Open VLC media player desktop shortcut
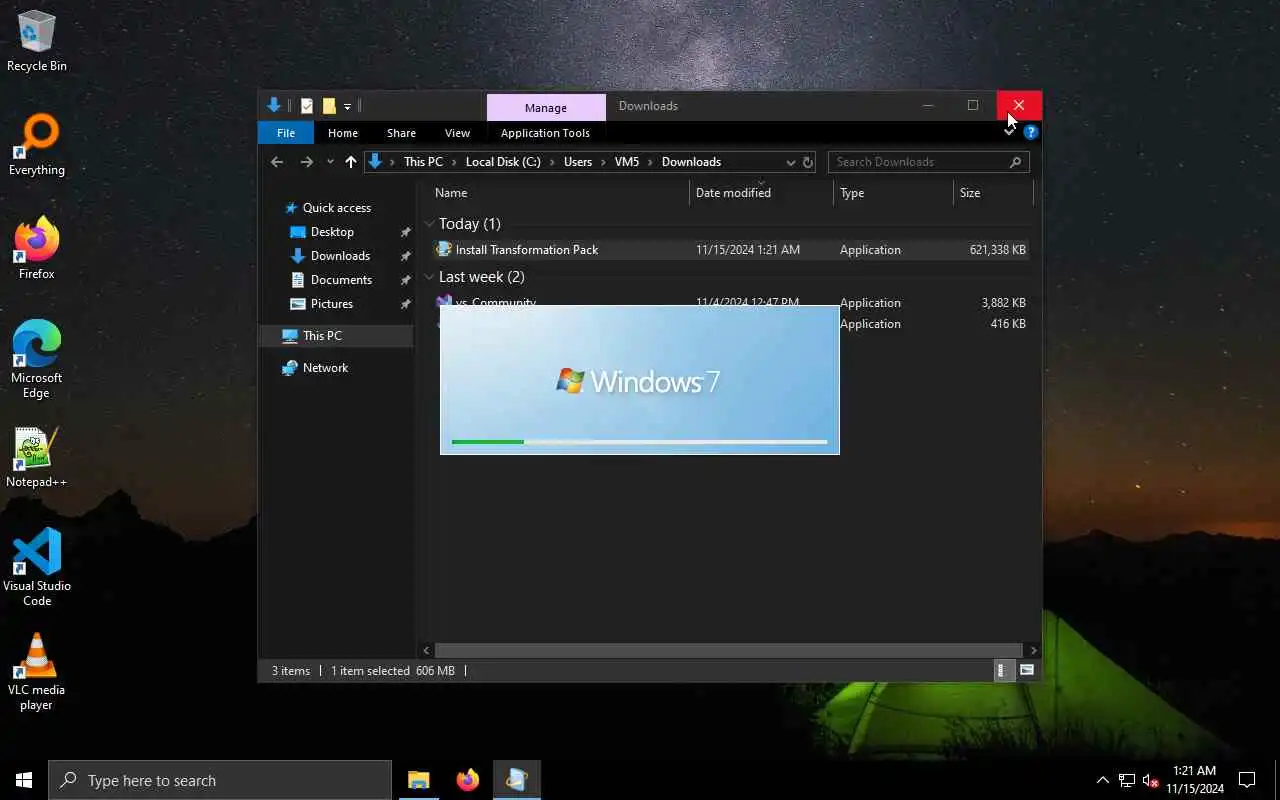 click(37, 672)
